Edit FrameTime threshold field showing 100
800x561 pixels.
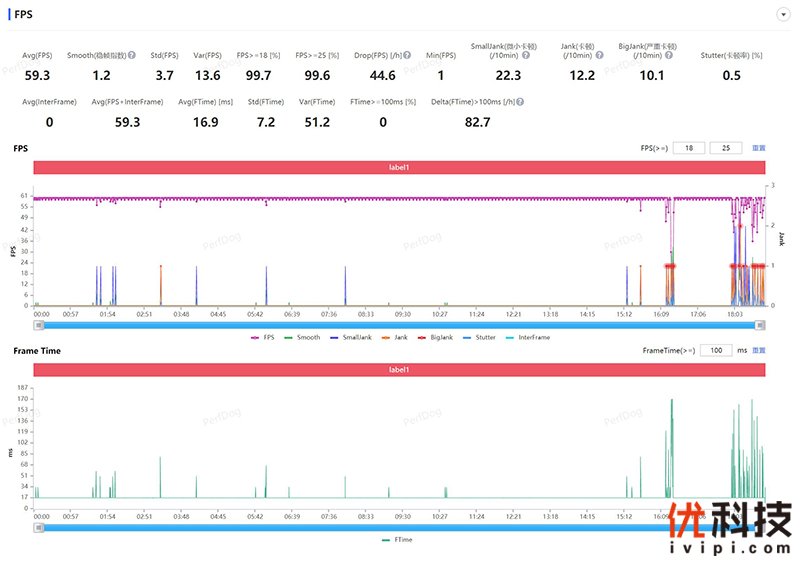click(716, 350)
